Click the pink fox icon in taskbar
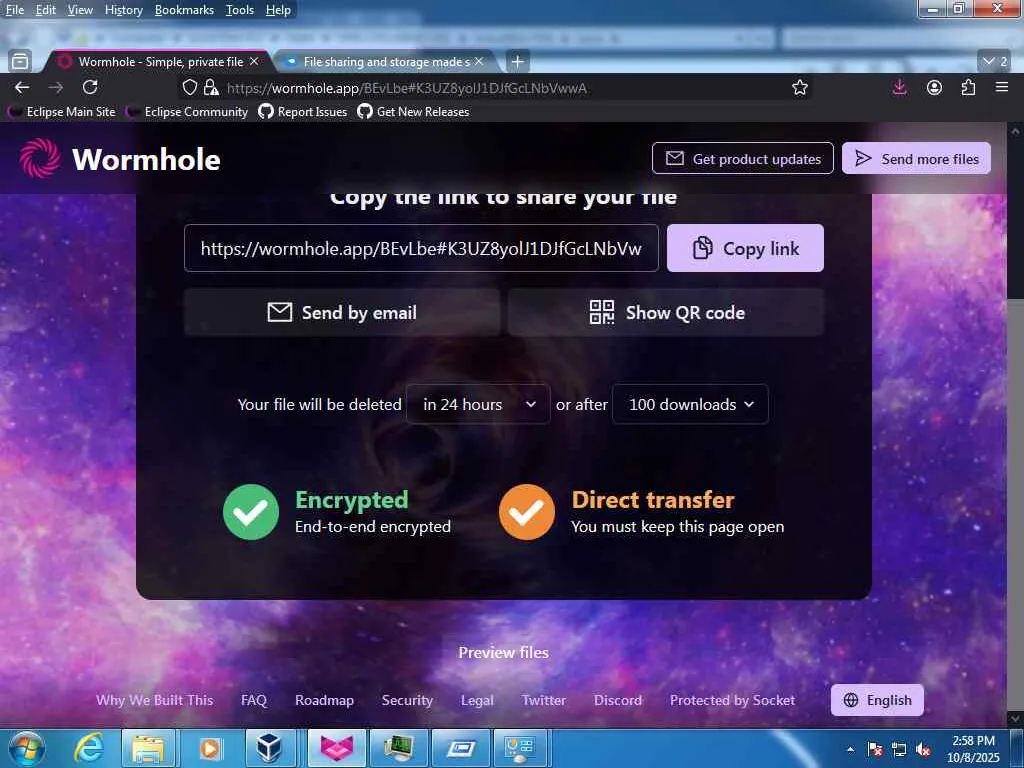Screen dimensions: 1024x768 (336, 748)
